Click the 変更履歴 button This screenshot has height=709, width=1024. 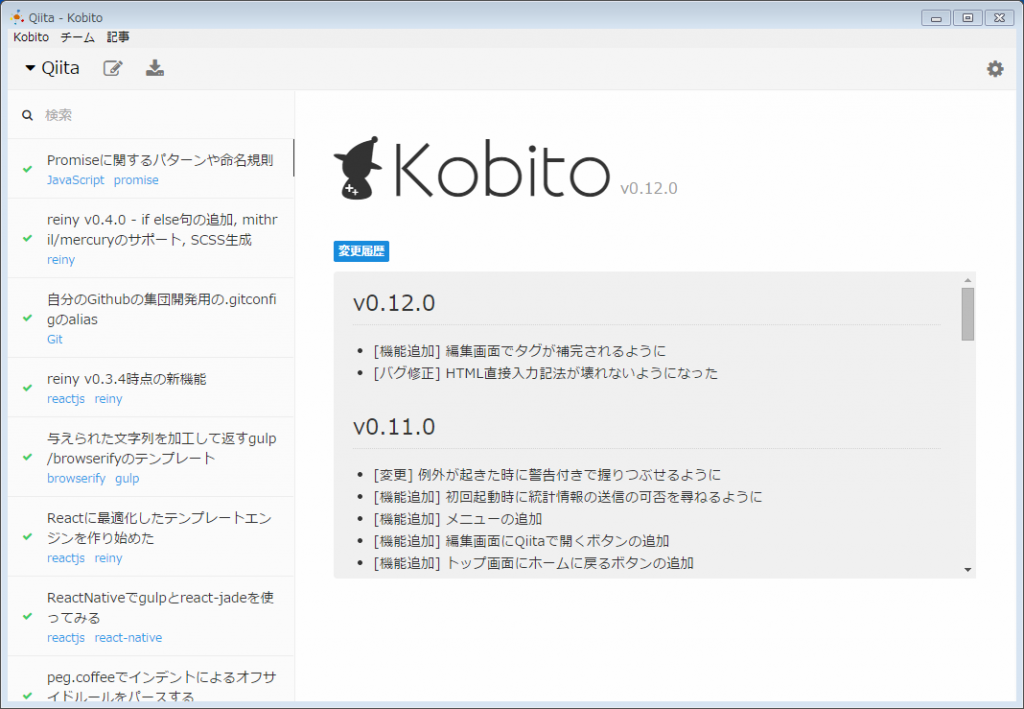point(362,251)
